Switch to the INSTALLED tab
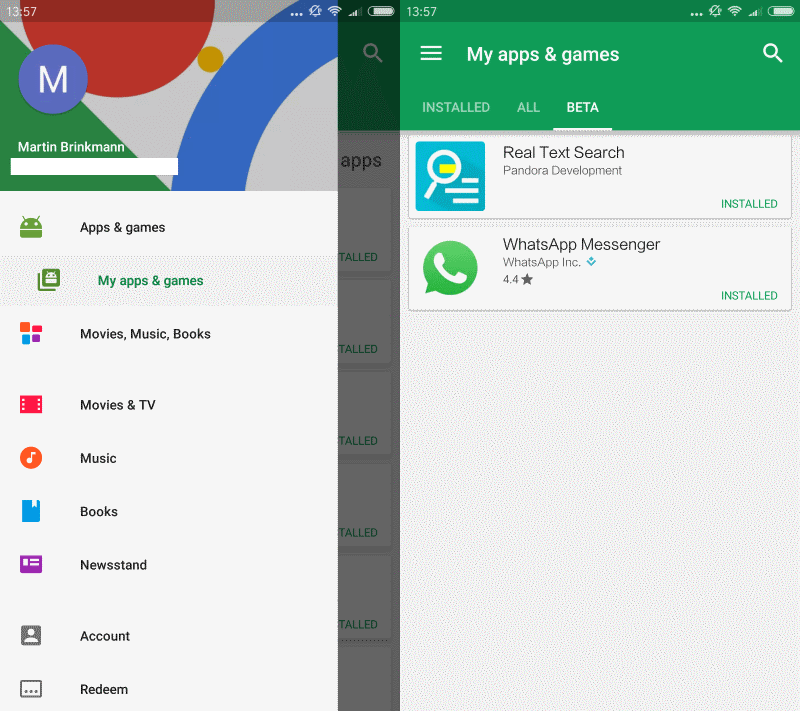Image resolution: width=800 pixels, height=711 pixels. click(456, 107)
